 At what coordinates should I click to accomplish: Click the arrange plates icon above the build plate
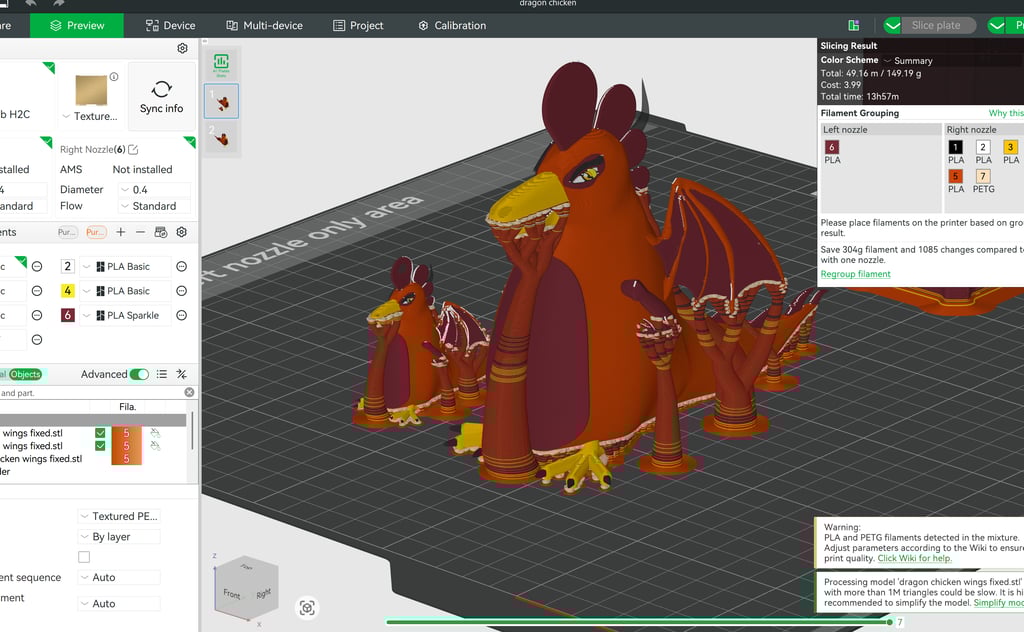(220, 61)
